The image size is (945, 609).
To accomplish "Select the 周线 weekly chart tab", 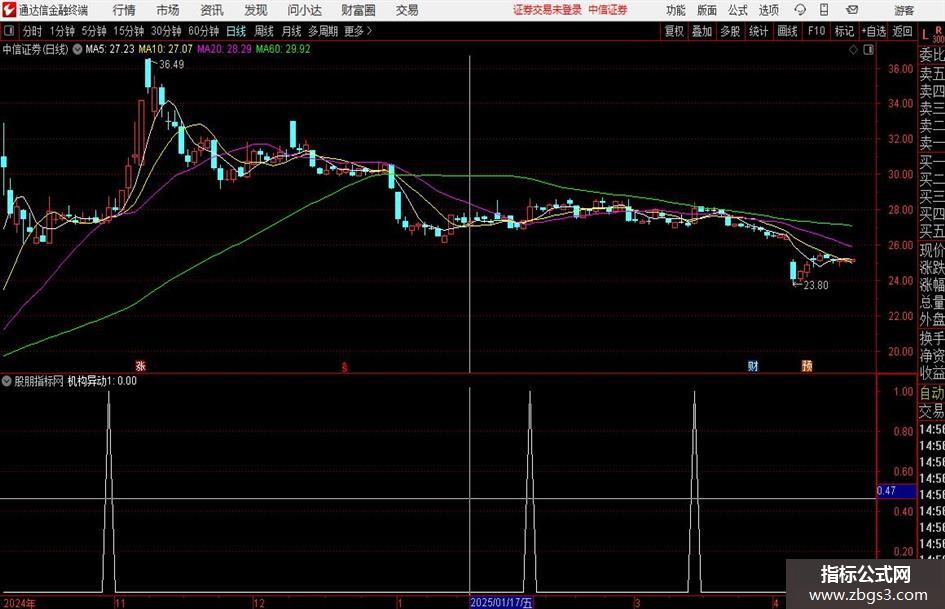I will point(264,31).
